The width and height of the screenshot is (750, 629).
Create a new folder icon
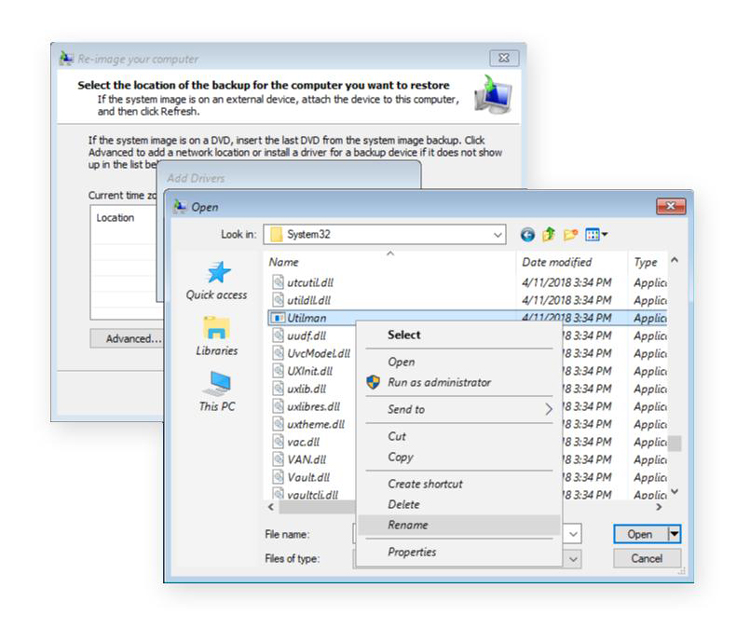pos(571,235)
